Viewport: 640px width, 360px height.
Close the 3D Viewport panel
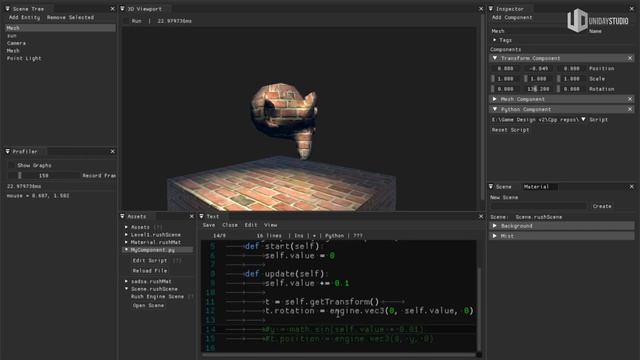coord(481,9)
